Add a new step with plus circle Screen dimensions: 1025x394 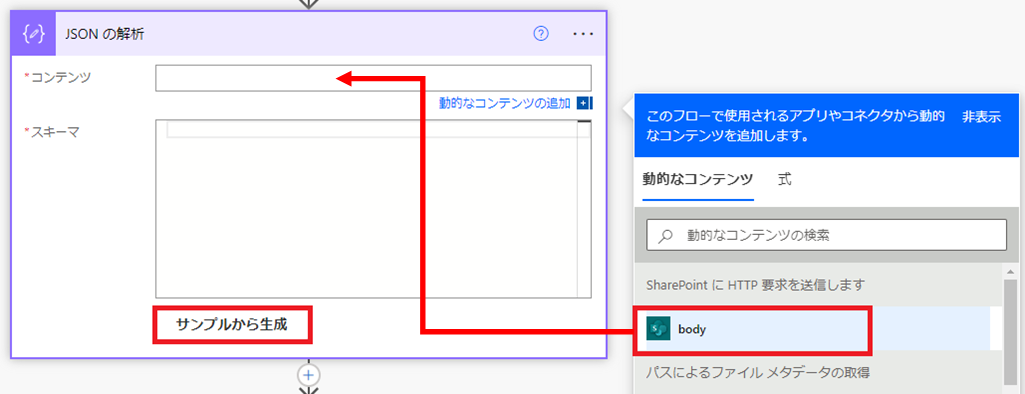(x=309, y=375)
